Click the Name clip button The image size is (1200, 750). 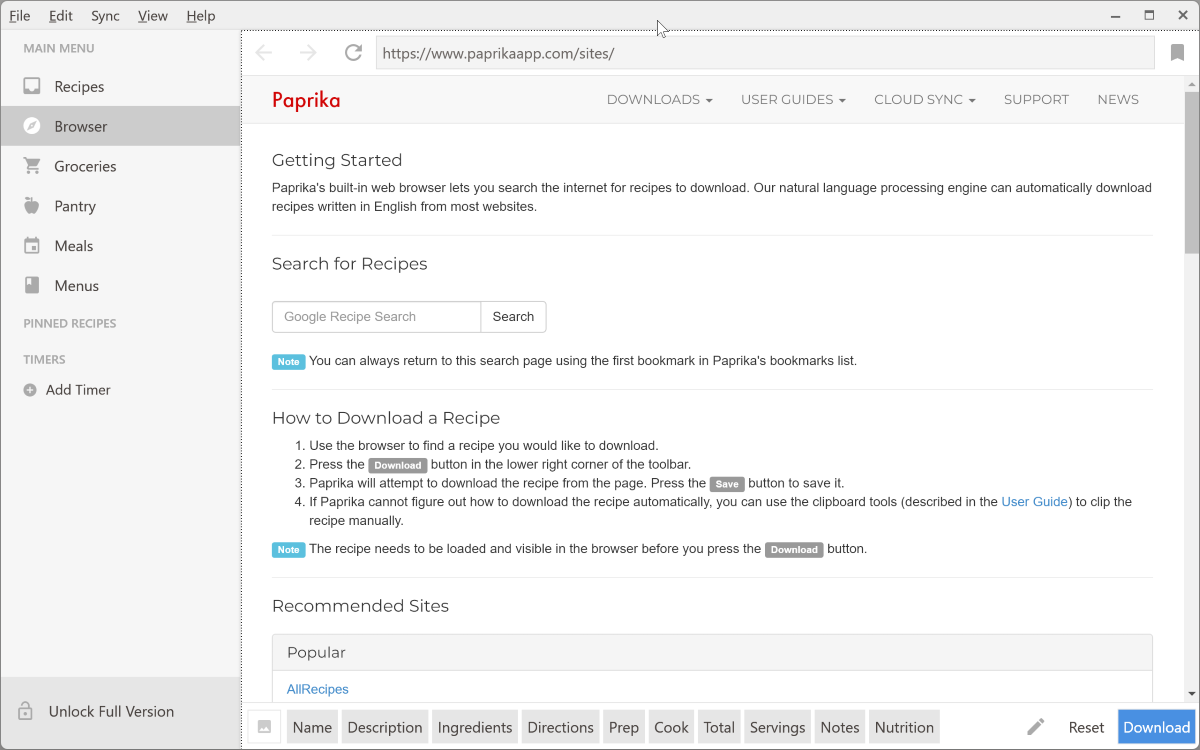coord(312,727)
